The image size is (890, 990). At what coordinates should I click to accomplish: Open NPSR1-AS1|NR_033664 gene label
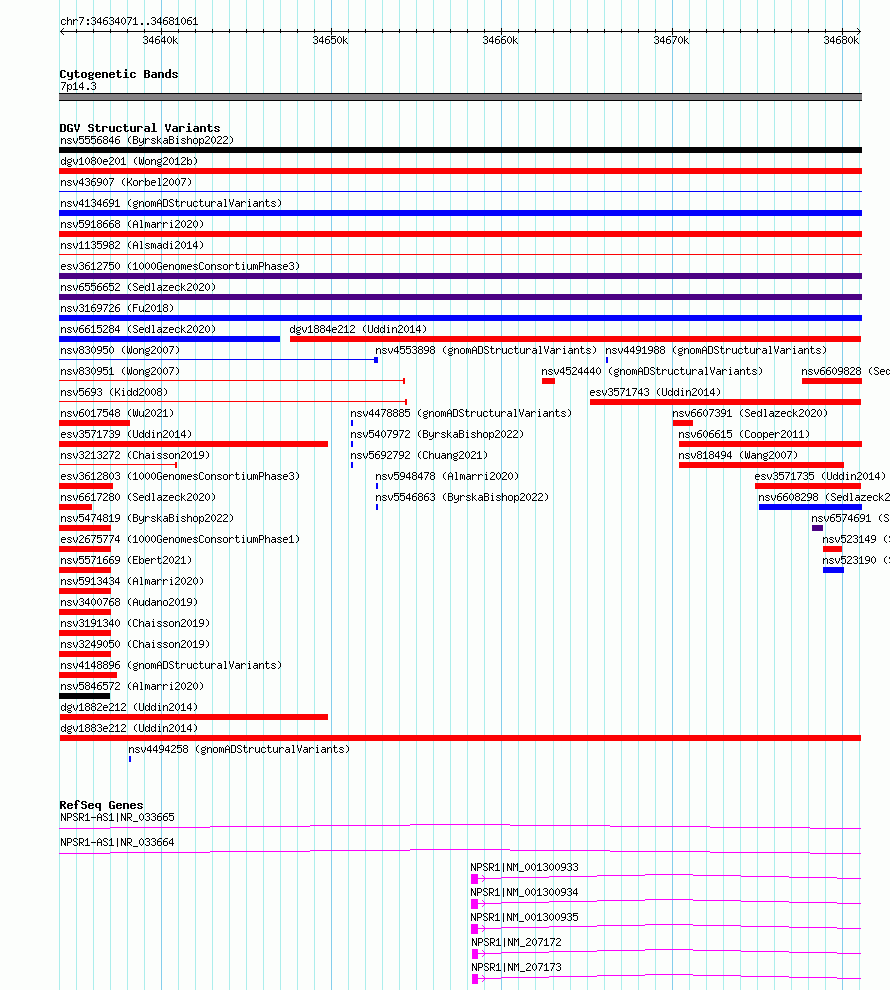[117, 842]
